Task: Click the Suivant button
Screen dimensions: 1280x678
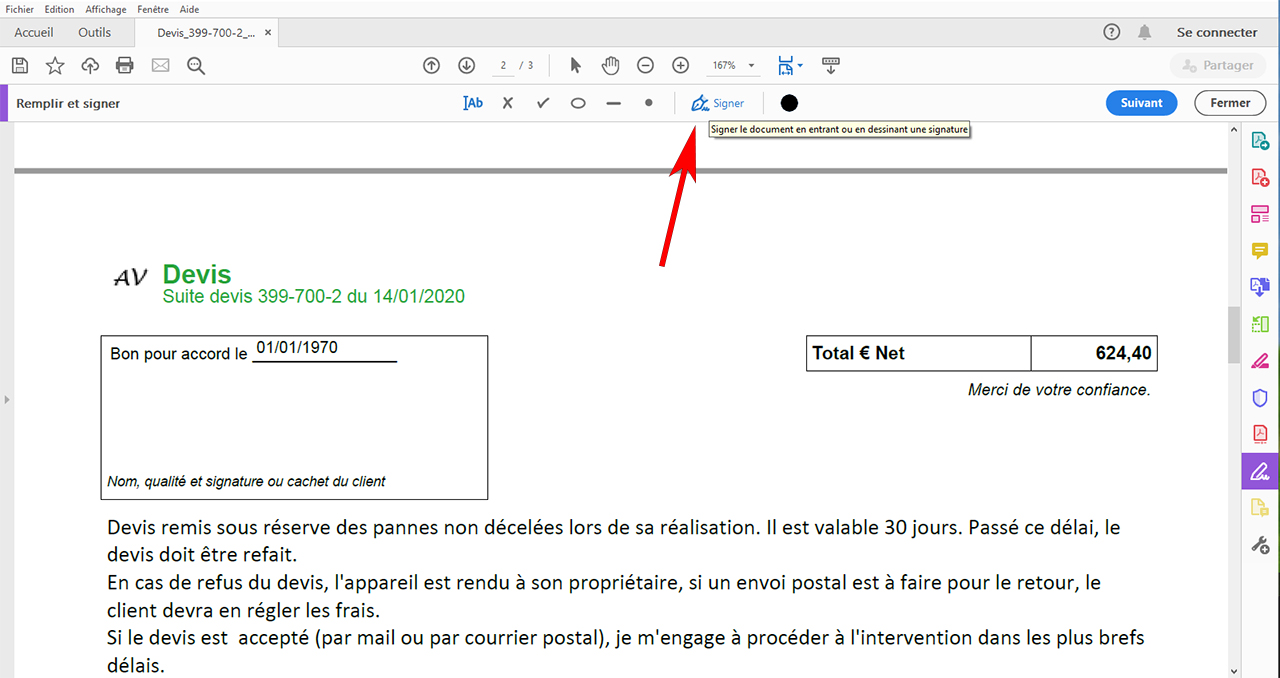Action: click(1141, 103)
